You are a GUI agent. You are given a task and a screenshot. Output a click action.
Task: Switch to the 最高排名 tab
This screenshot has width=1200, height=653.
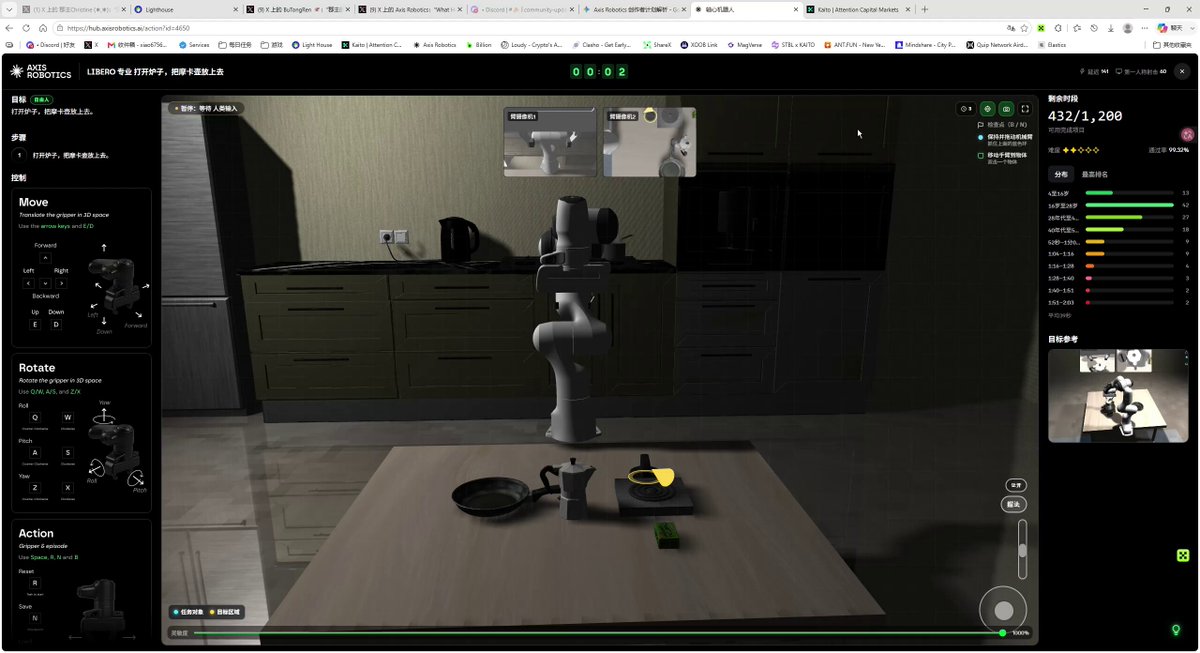pos(1095,174)
